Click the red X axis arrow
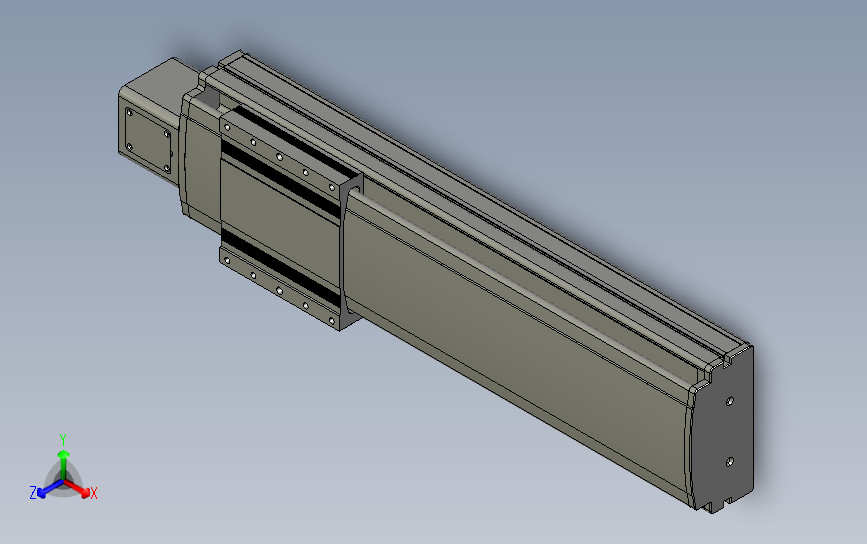 point(78,488)
